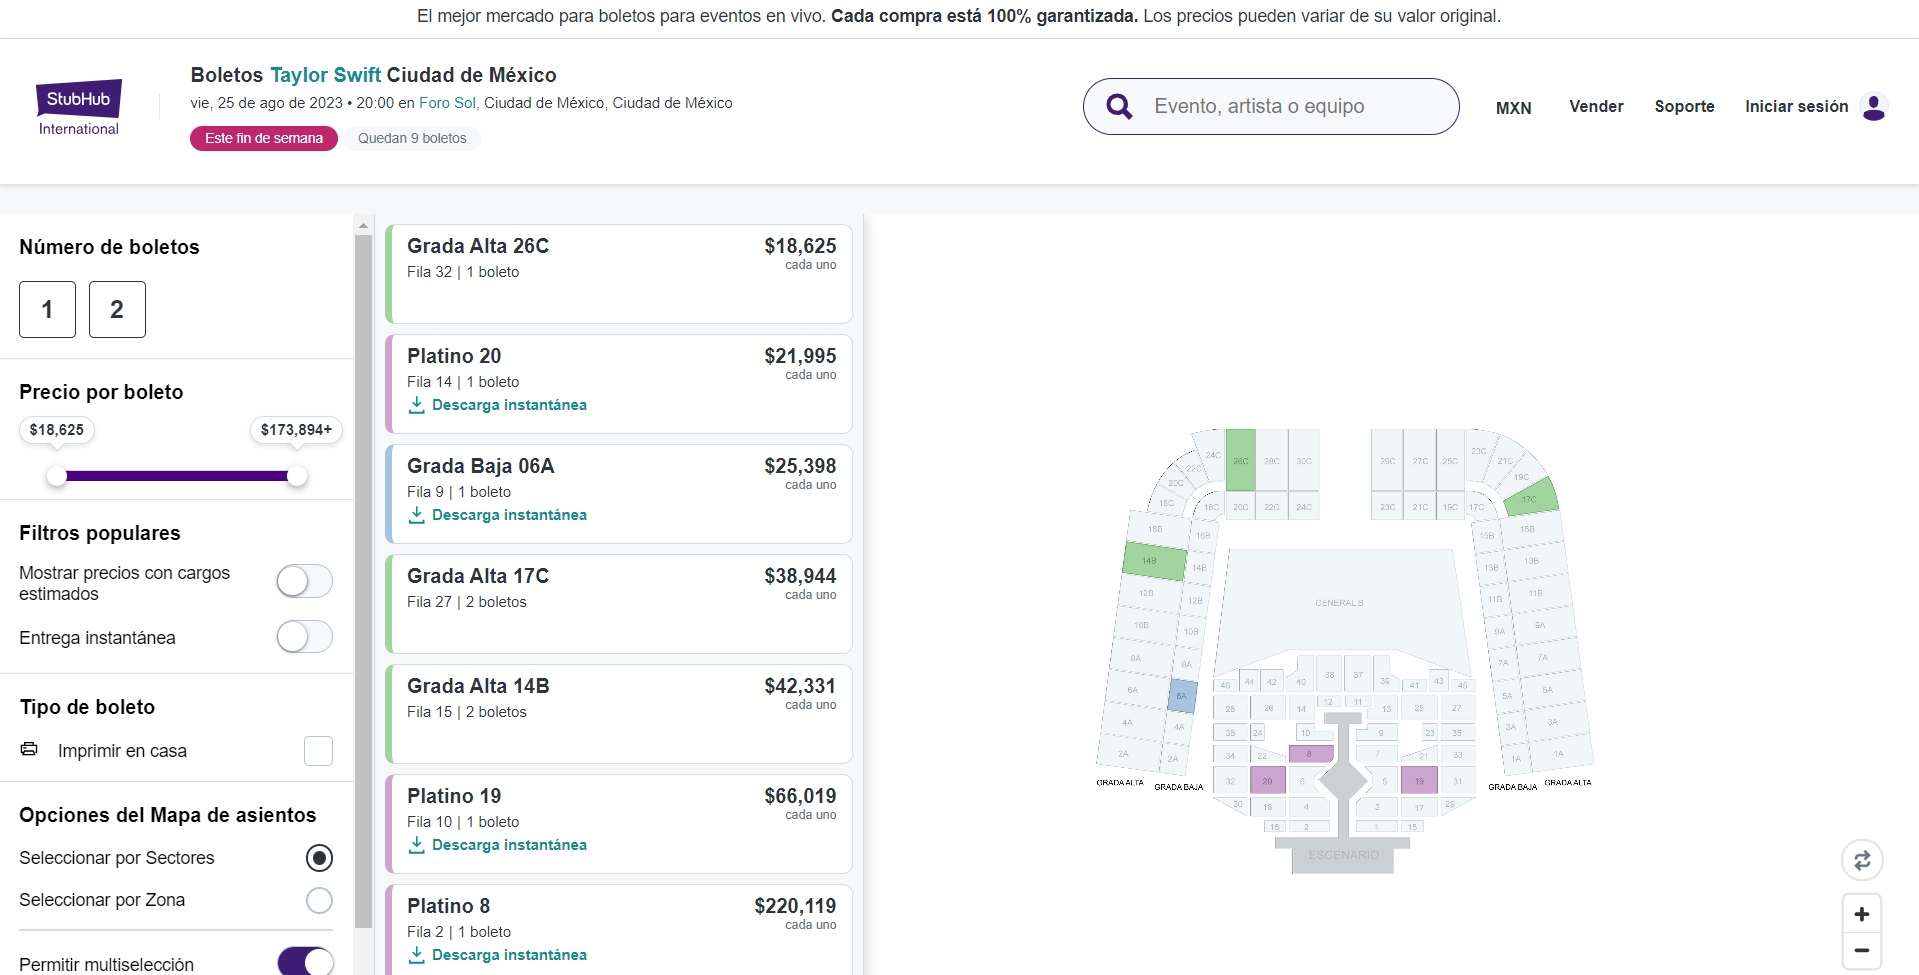1919x975 pixels.
Task: Click the $173,894+ maximum price label
Action: 296,430
